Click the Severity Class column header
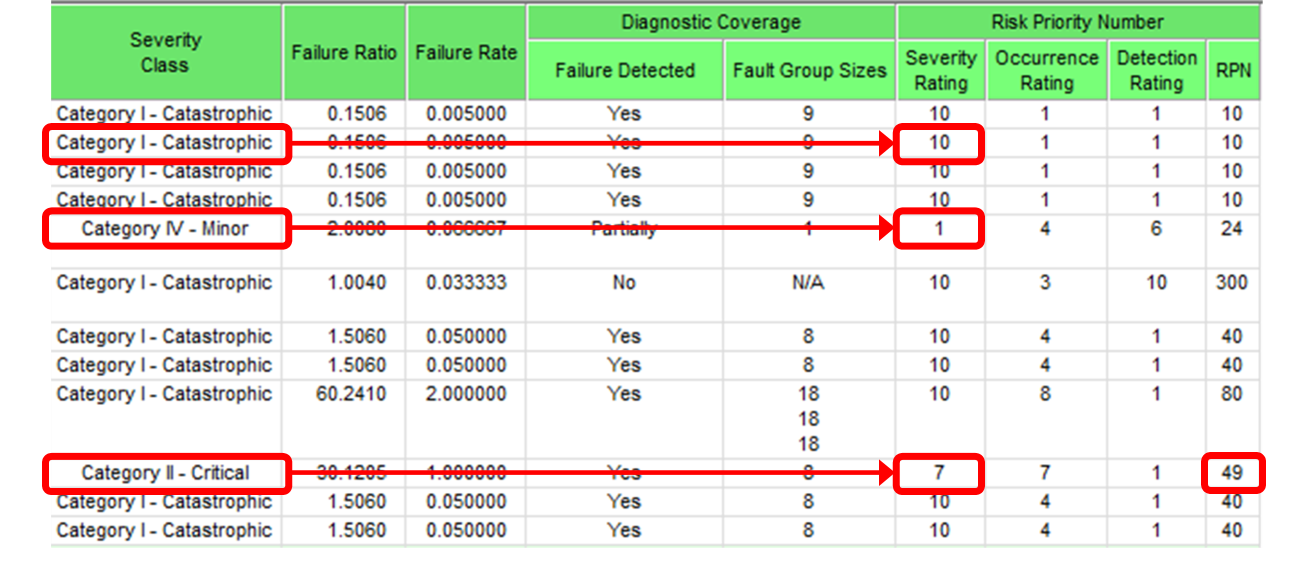Screen dimensions: 1300x582 point(166,52)
